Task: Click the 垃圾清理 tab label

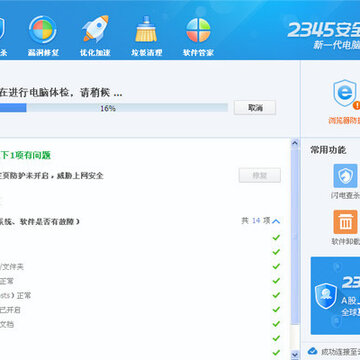Action: (x=147, y=52)
